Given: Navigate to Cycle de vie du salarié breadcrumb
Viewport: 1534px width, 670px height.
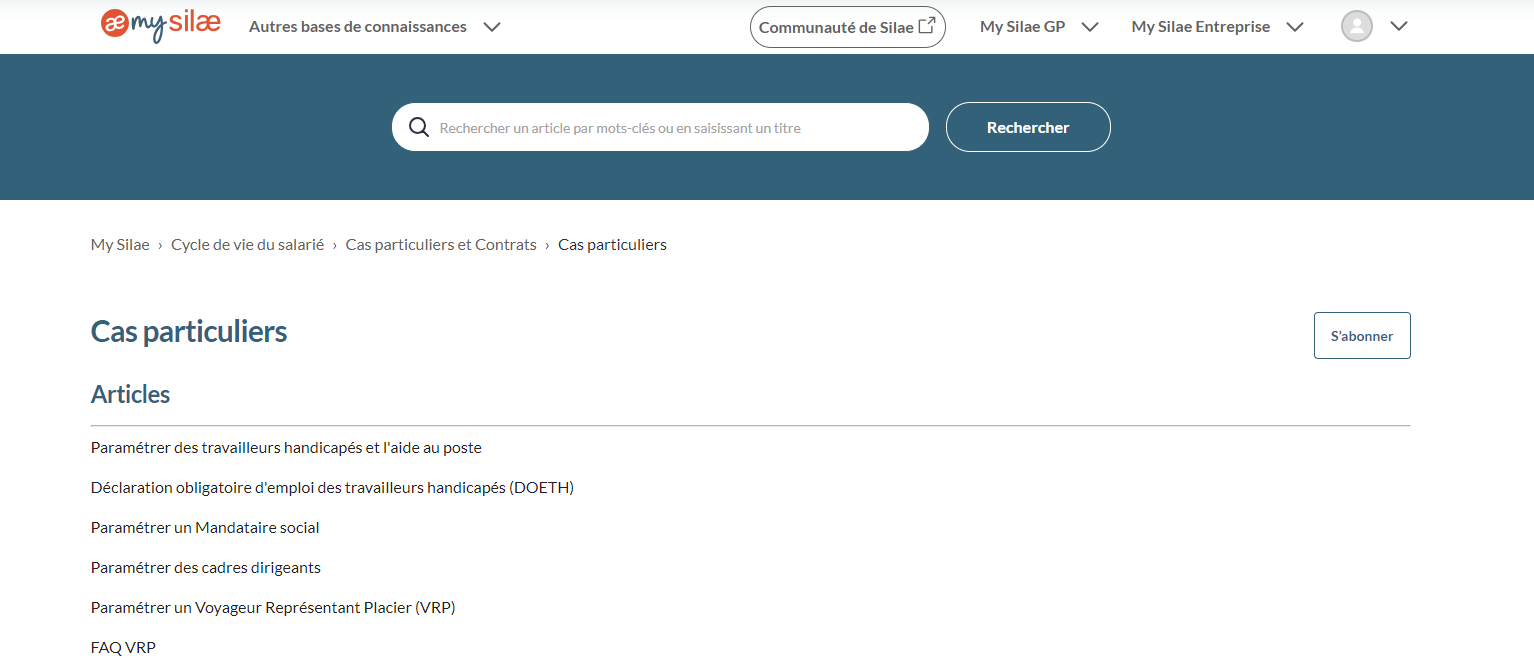Looking at the screenshot, I should (x=247, y=245).
